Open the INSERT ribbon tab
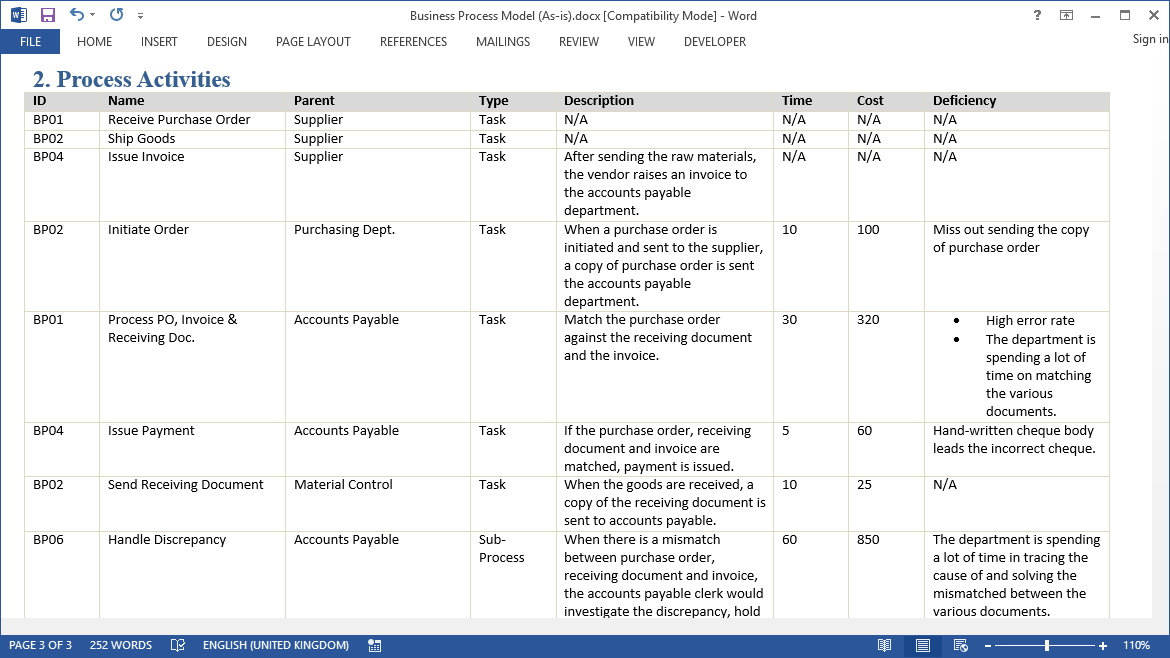 [159, 42]
